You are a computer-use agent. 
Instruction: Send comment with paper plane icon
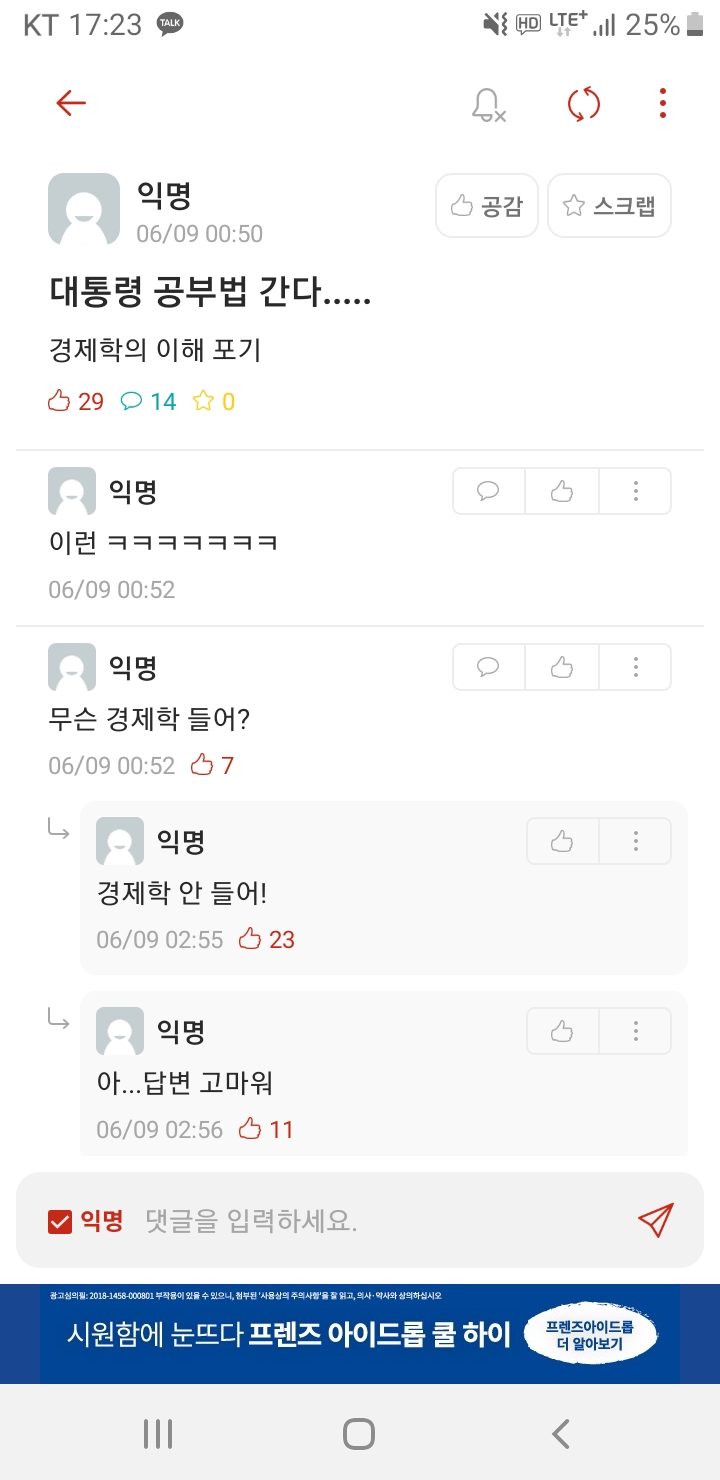[x=655, y=1220]
